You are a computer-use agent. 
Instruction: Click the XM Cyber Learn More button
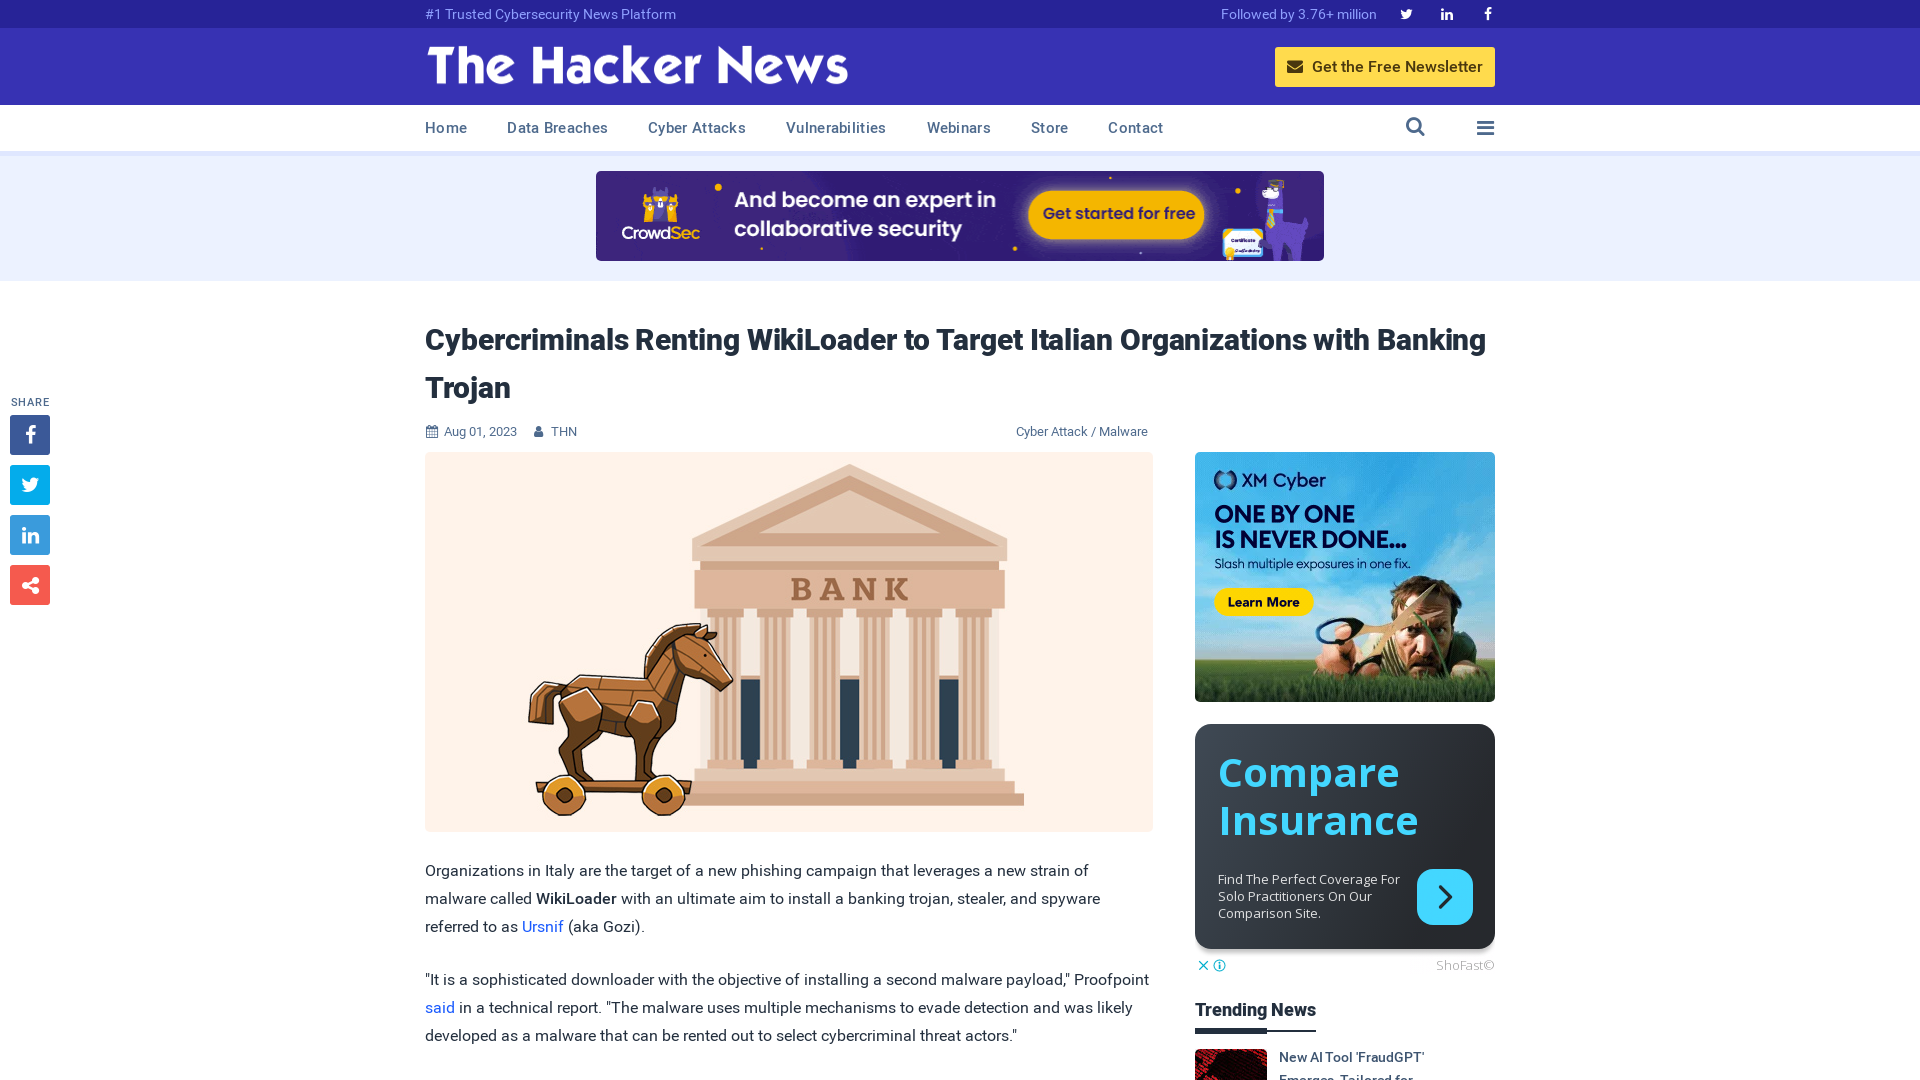pyautogui.click(x=1263, y=601)
